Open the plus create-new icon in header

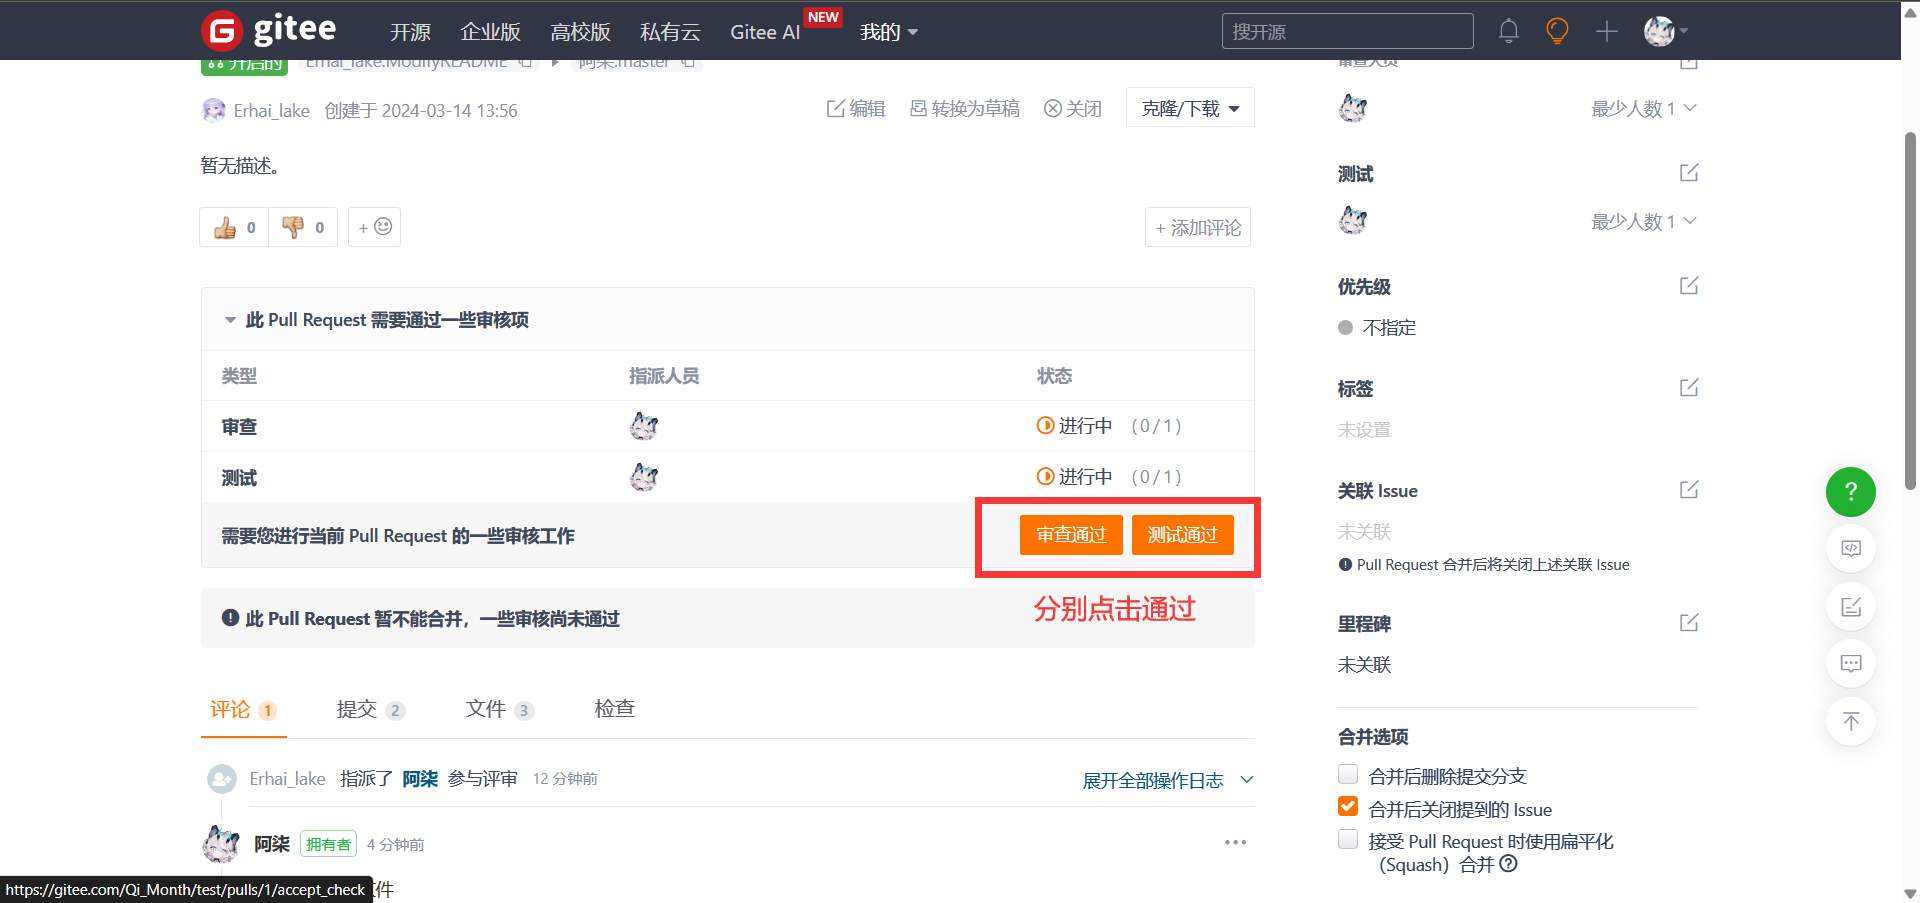1606,31
